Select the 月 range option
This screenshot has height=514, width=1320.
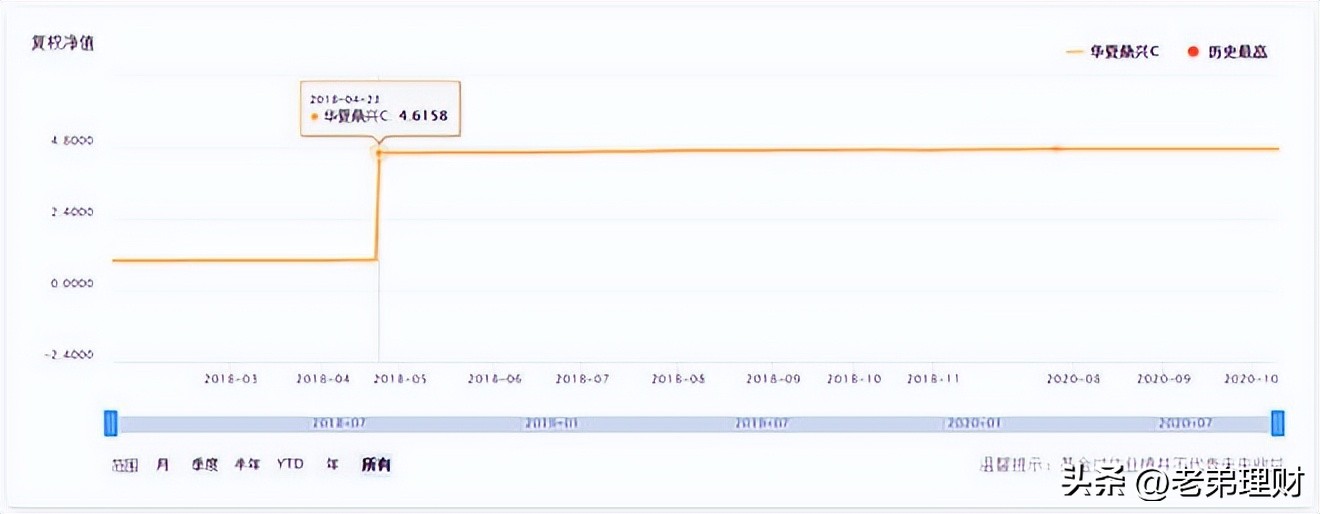tap(162, 464)
